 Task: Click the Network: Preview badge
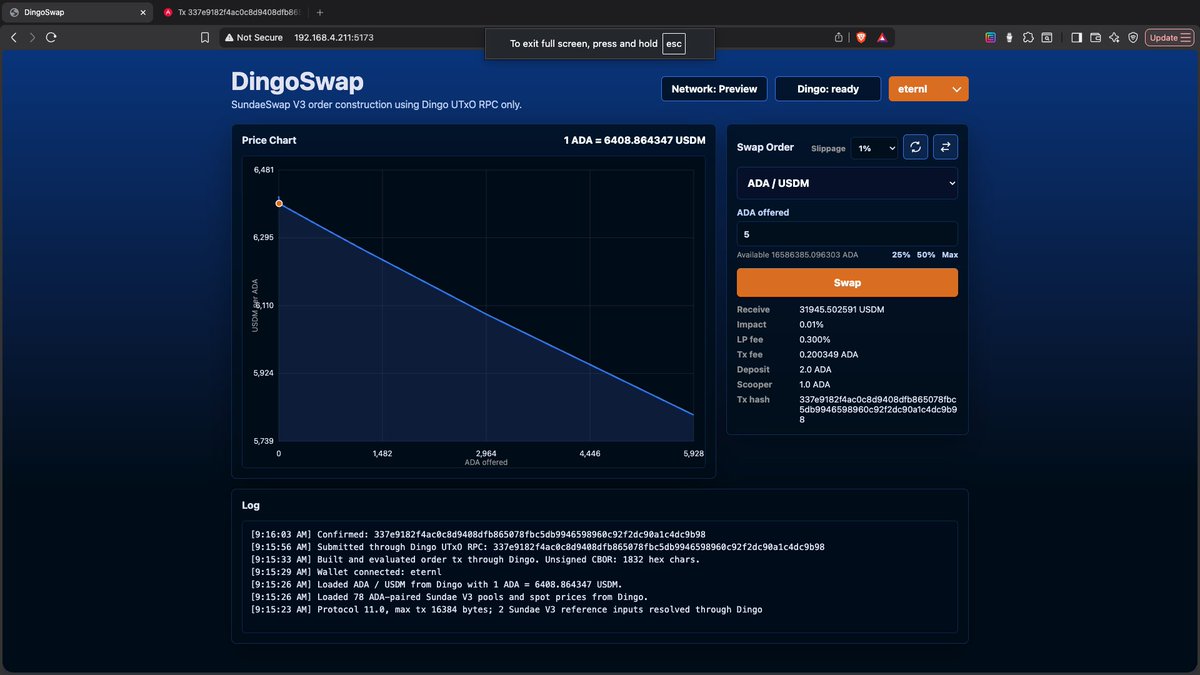click(x=714, y=89)
